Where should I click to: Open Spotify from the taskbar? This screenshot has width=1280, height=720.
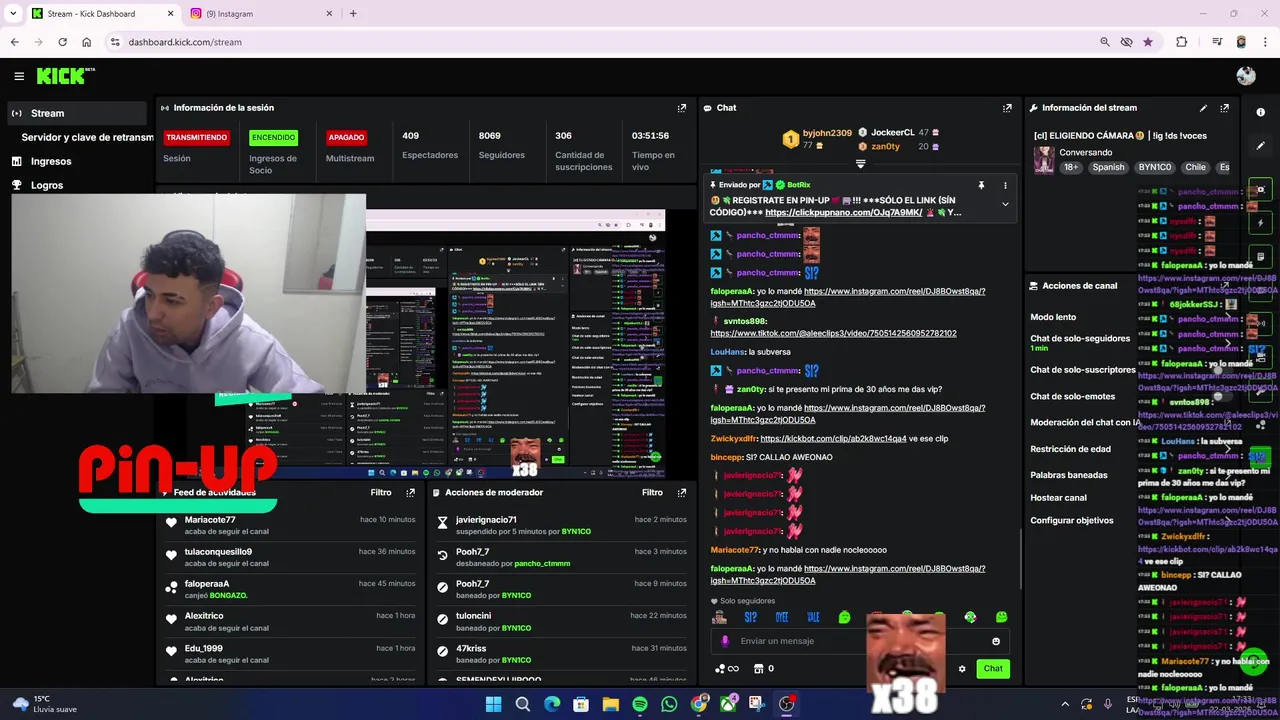640,705
